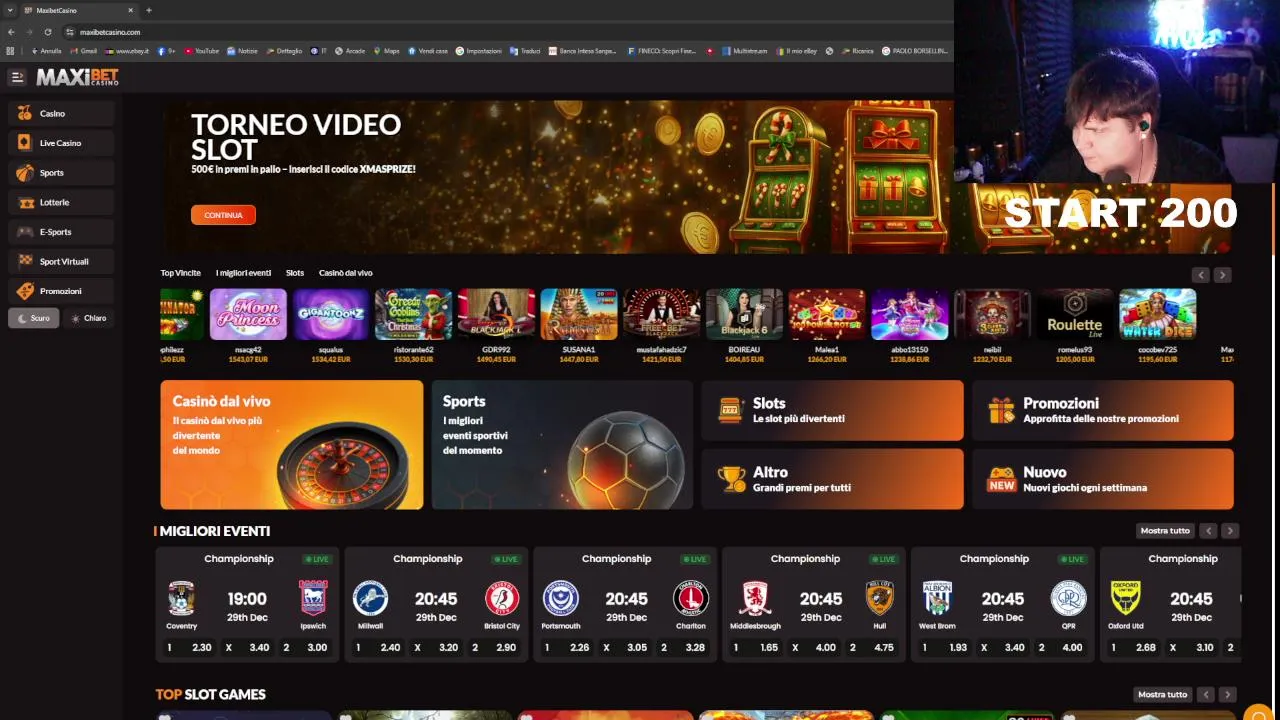Open the Blackjack 6 game thumbnail
The height and width of the screenshot is (720, 1280).
tap(745, 314)
